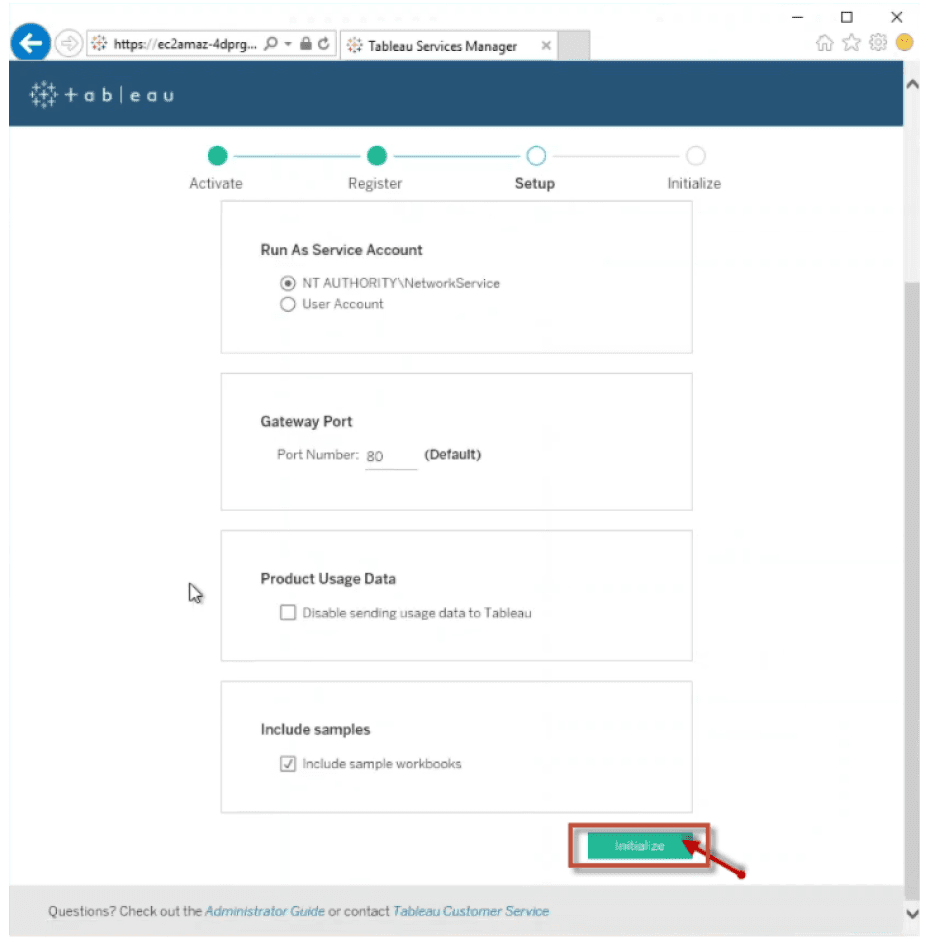Click the smiley feedback icon
This screenshot has width=926, height=950.
coord(904,42)
